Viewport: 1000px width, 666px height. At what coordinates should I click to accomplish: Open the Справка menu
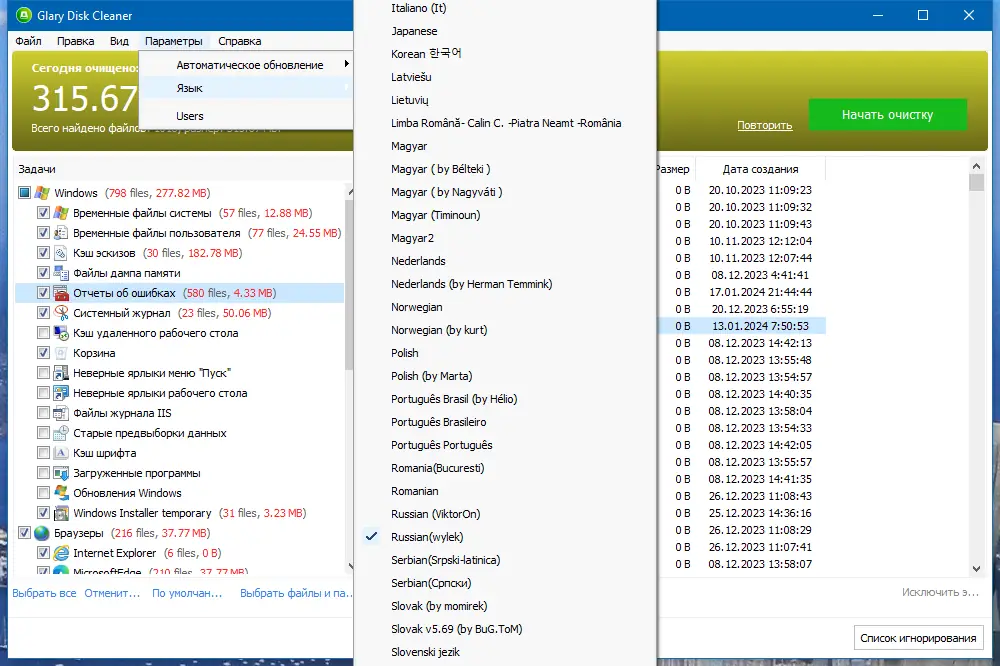(240, 41)
